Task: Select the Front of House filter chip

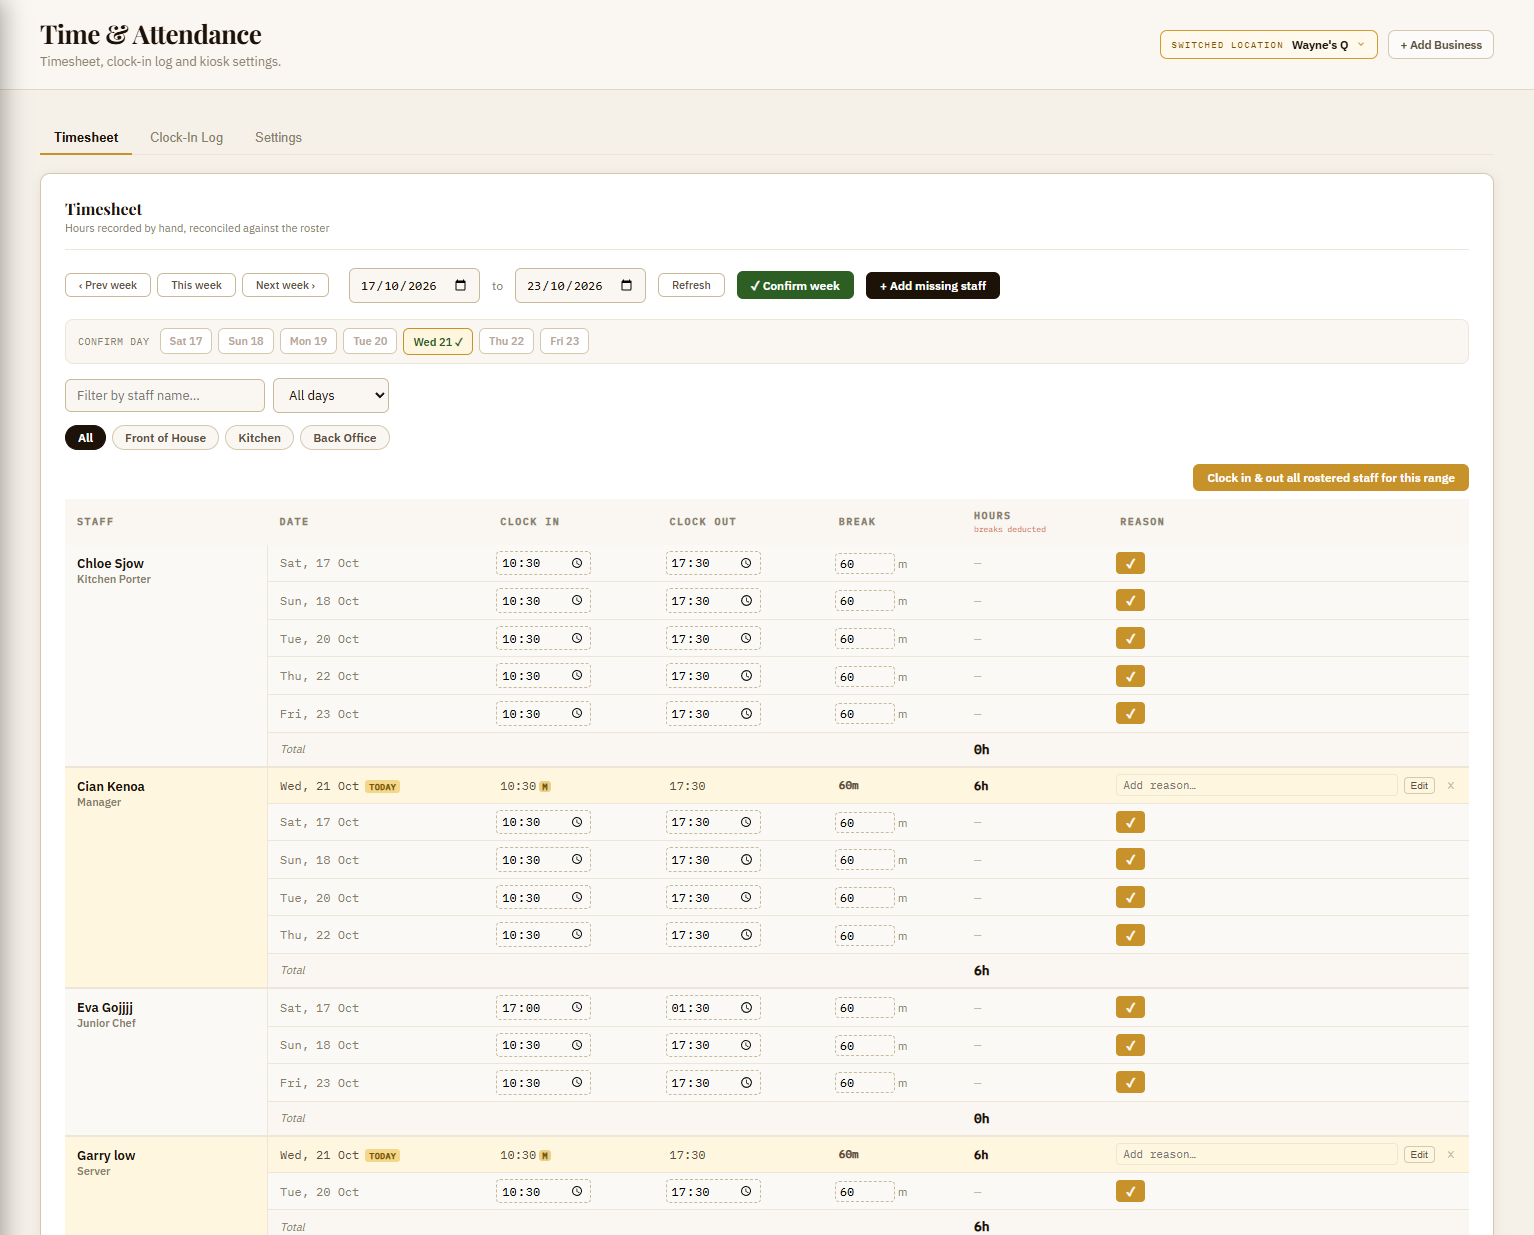Action: pos(165,438)
